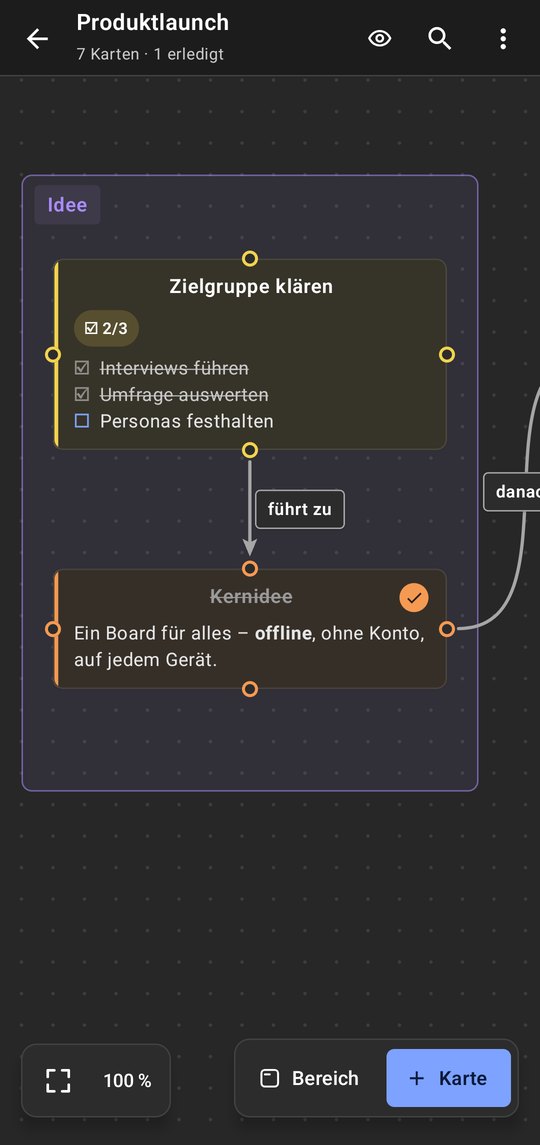The height and width of the screenshot is (1145, 540).
Task: Select the Idee area label
Action: pos(67,204)
